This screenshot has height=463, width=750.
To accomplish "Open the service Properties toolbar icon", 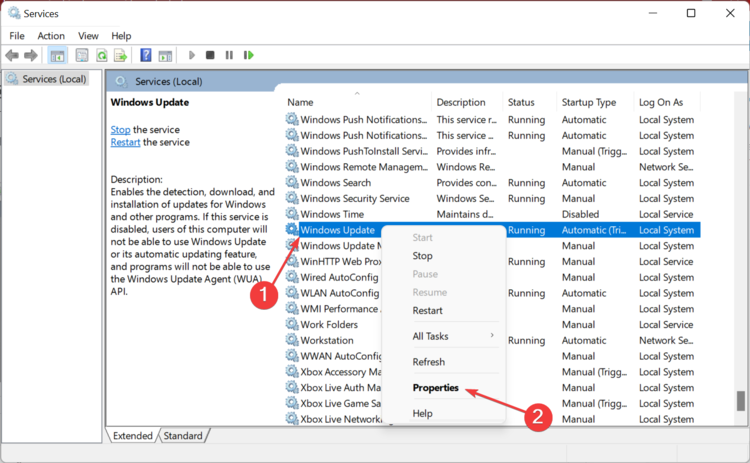I will click(82, 55).
